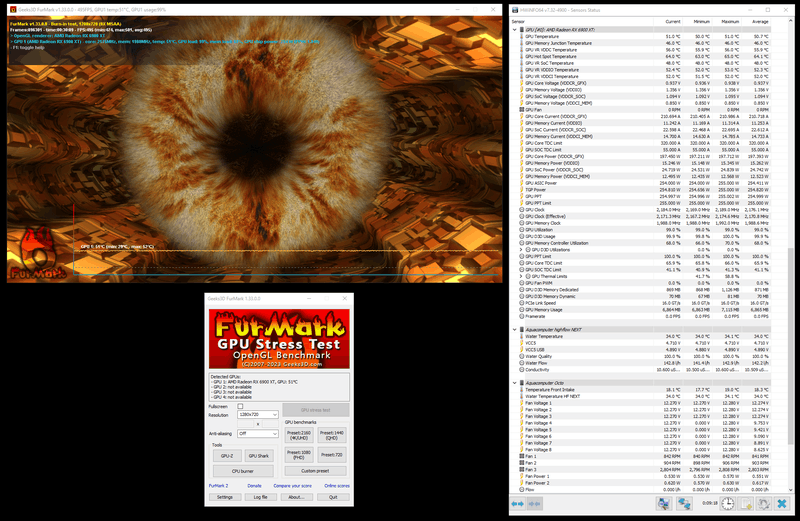Screen dimensions: 800x521
Task: Click the custom height field right of the x
Action: click(x=270, y=424)
